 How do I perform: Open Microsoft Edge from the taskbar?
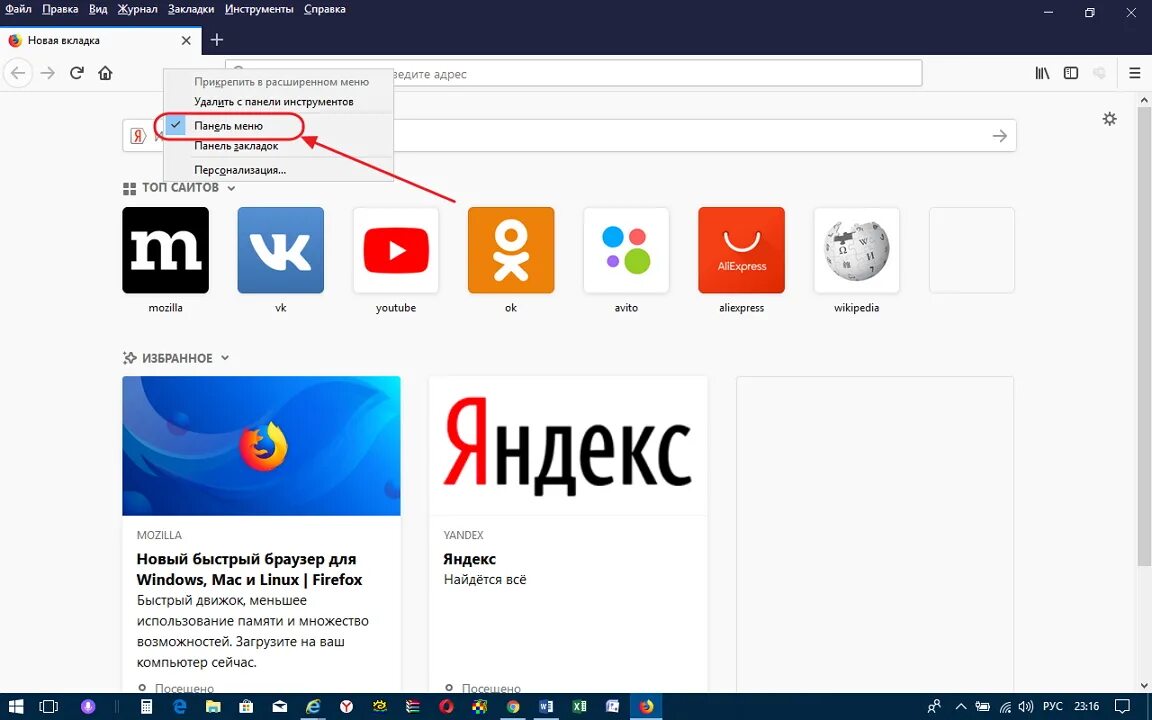[x=180, y=707]
